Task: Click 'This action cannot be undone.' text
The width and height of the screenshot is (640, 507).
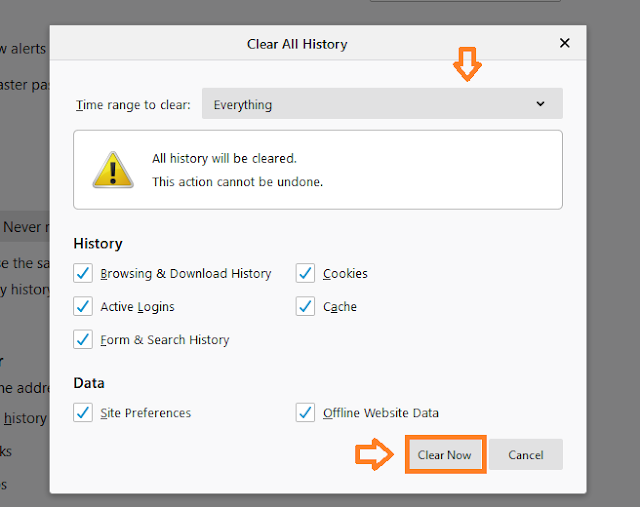Action: pos(238,182)
